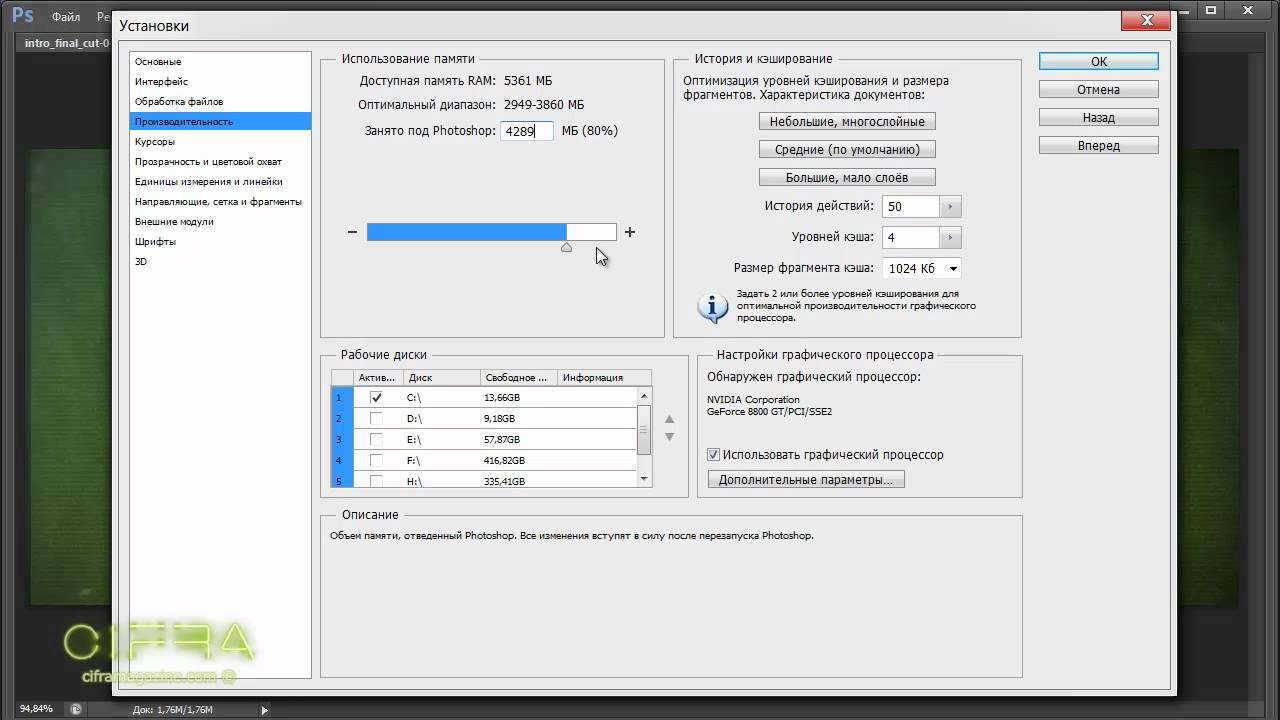Click the Диск column header
Screen dimensions: 1280x720
point(441,377)
